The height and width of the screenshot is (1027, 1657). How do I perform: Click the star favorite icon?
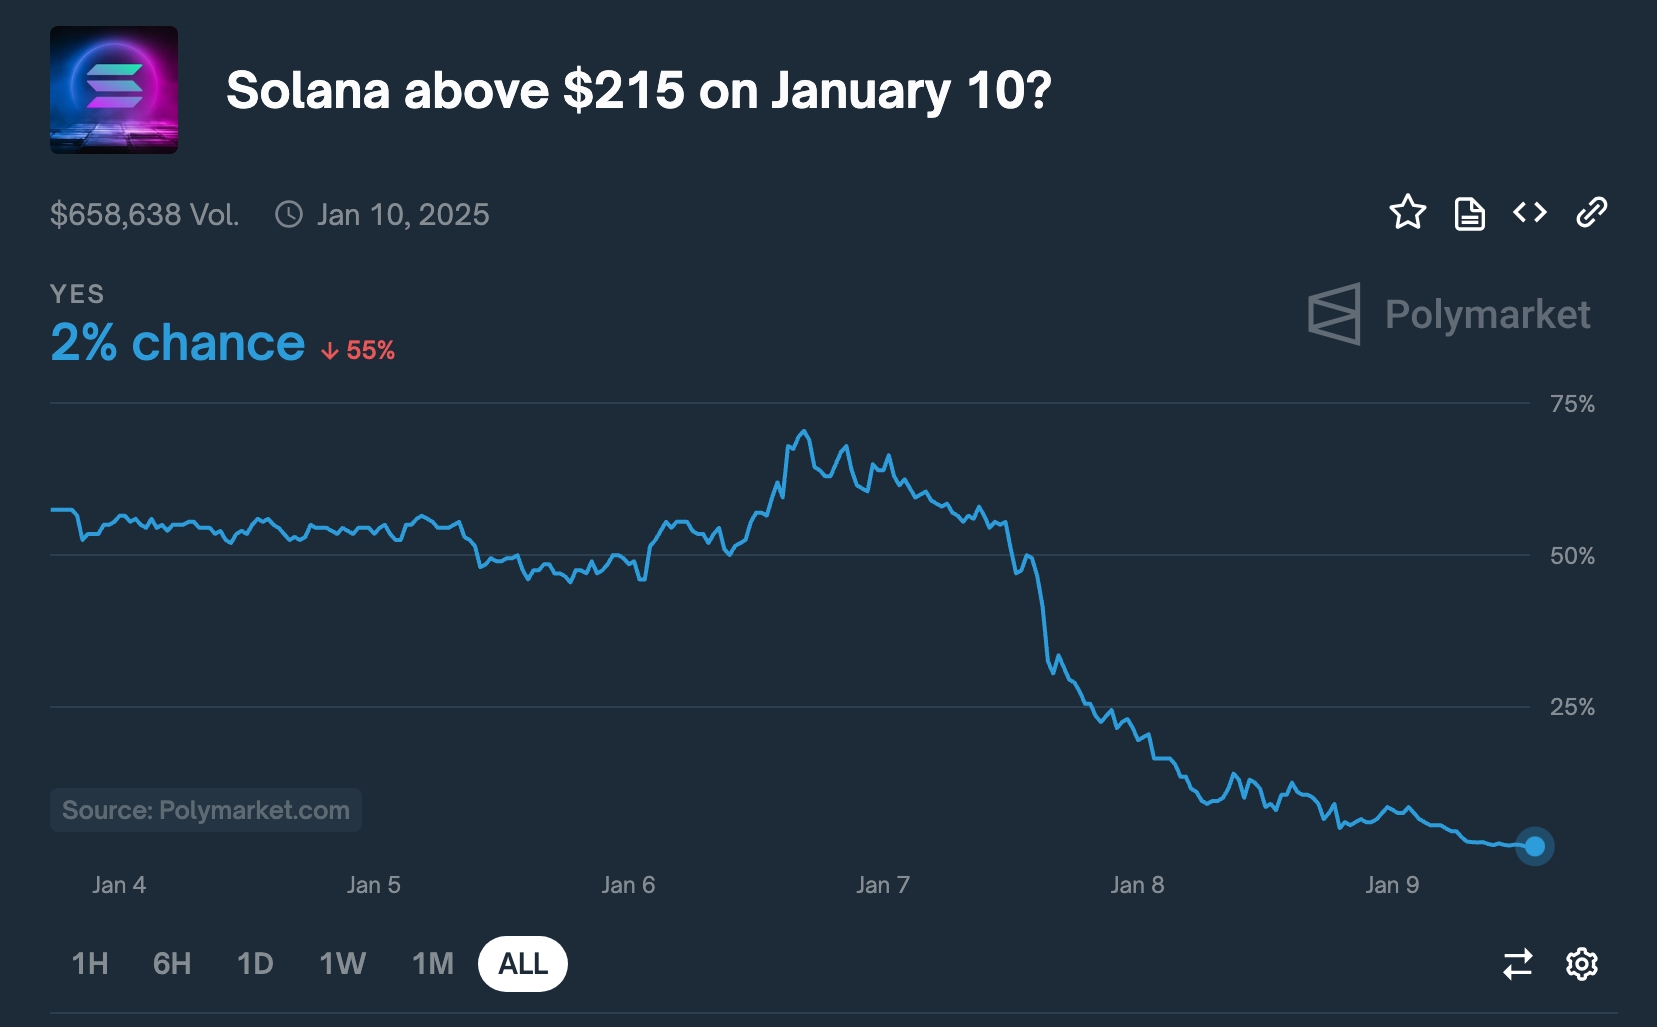click(x=1407, y=212)
